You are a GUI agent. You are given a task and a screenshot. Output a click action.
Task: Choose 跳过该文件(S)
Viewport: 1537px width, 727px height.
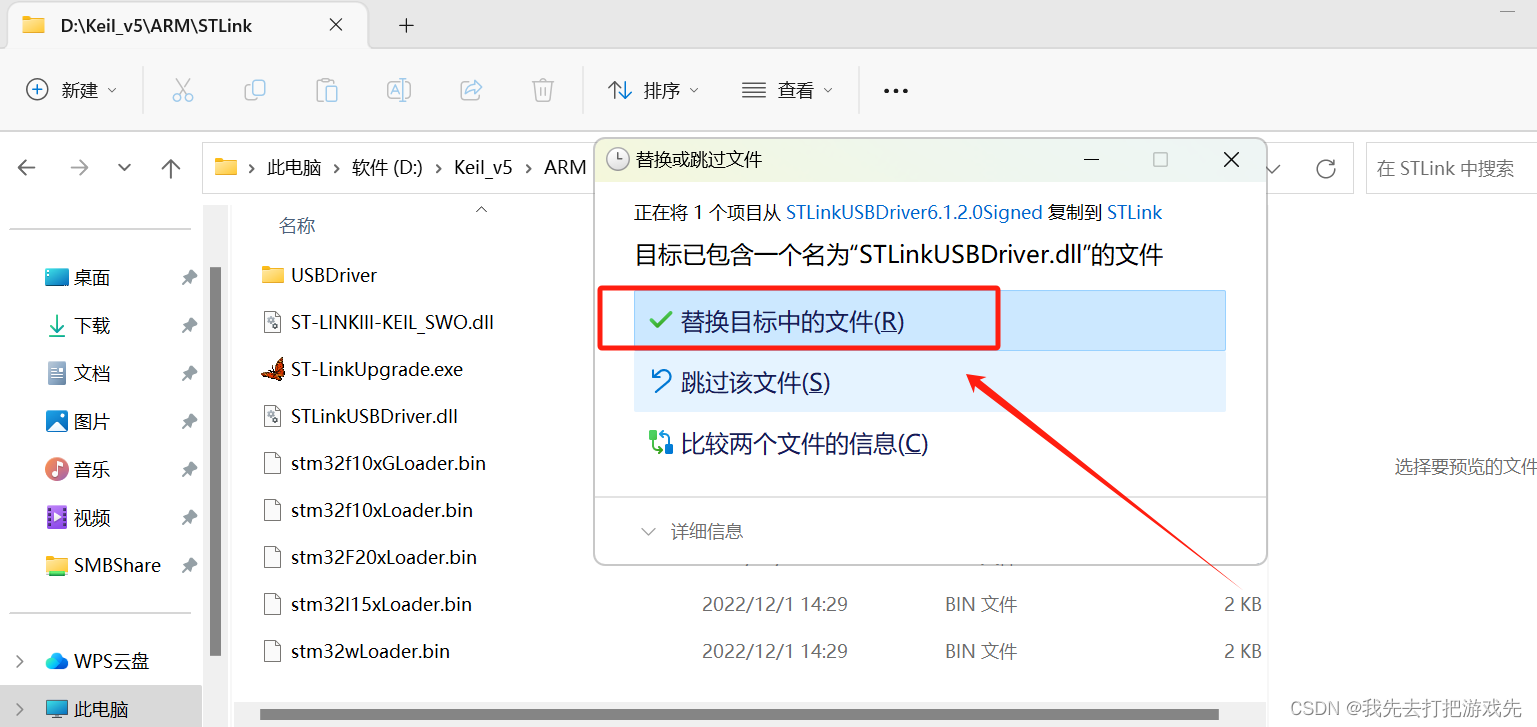[930, 382]
